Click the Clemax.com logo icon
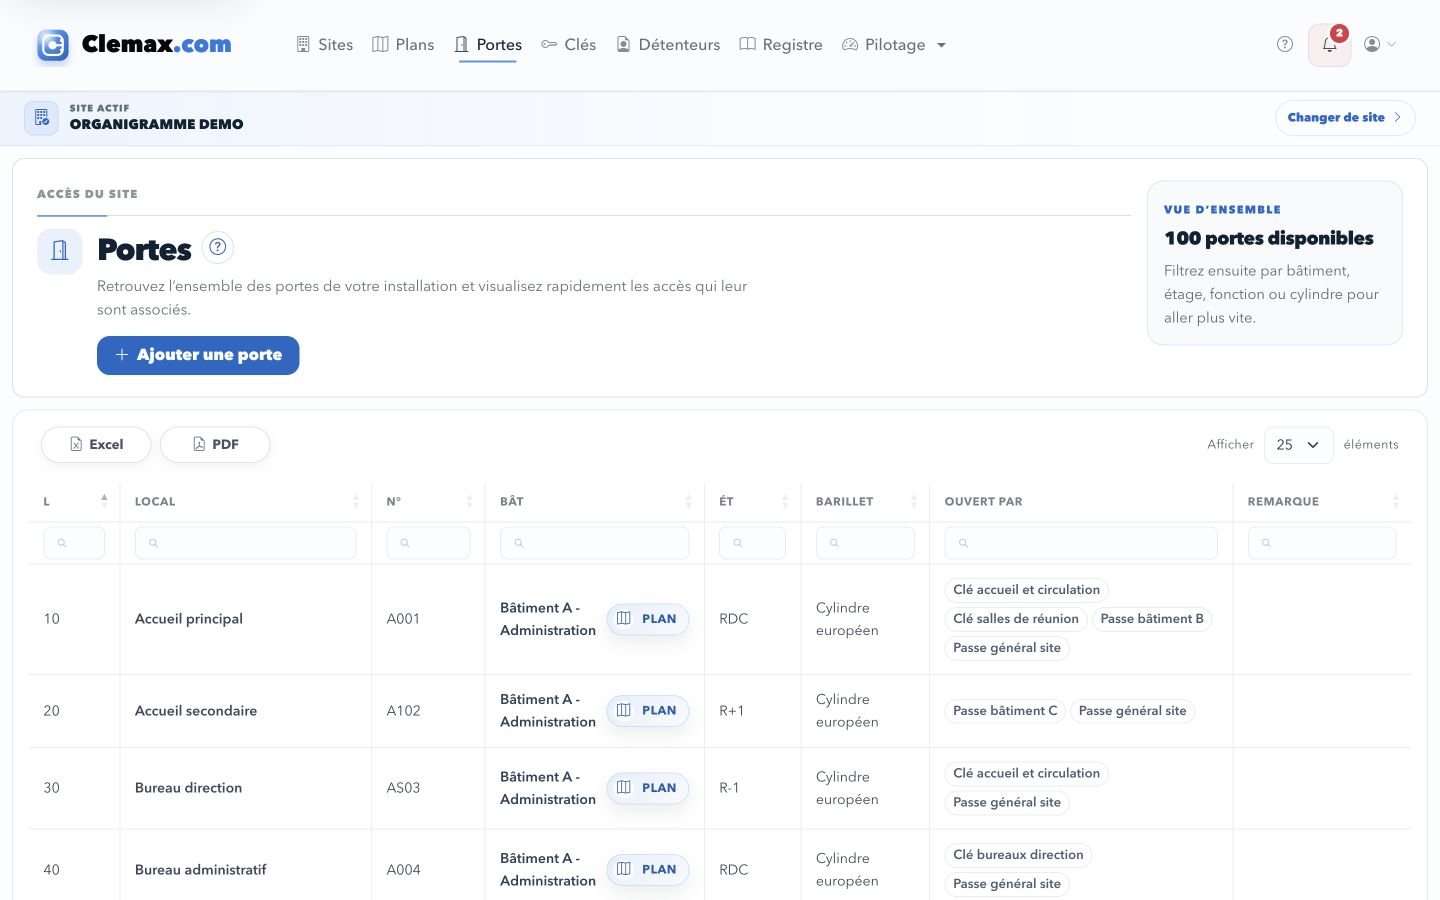 coord(53,45)
